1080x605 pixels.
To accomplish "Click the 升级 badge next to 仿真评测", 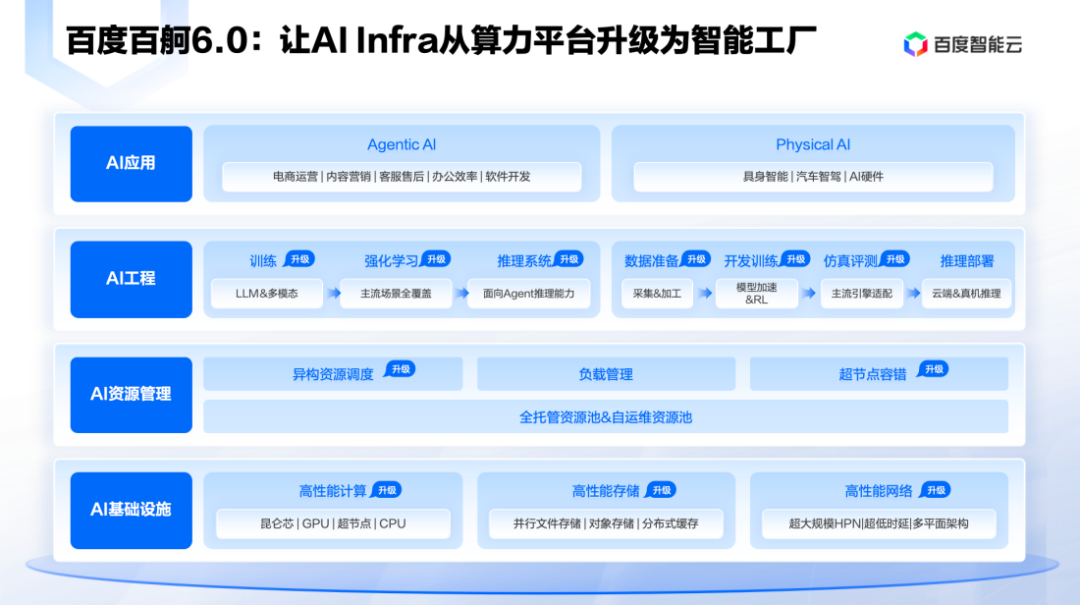I will (894, 259).
